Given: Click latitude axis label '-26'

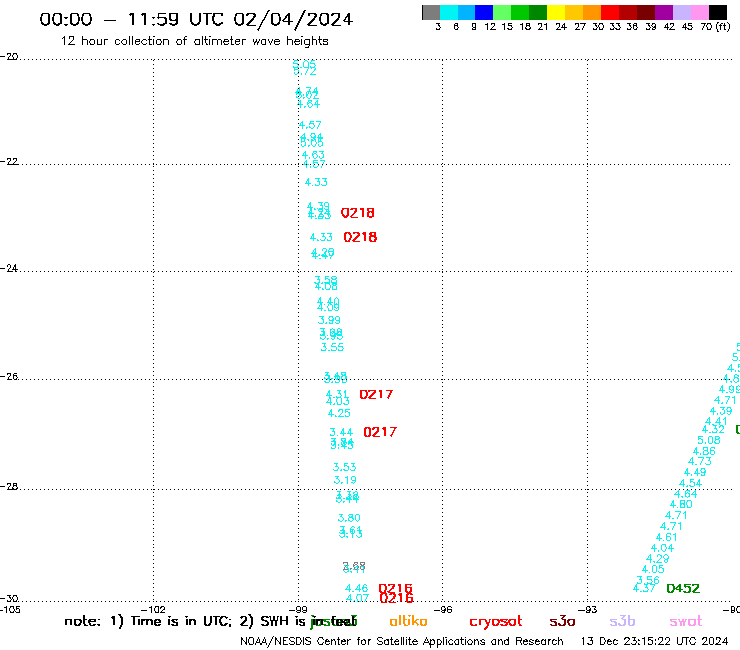Looking at the screenshot, I should (x=9, y=376).
